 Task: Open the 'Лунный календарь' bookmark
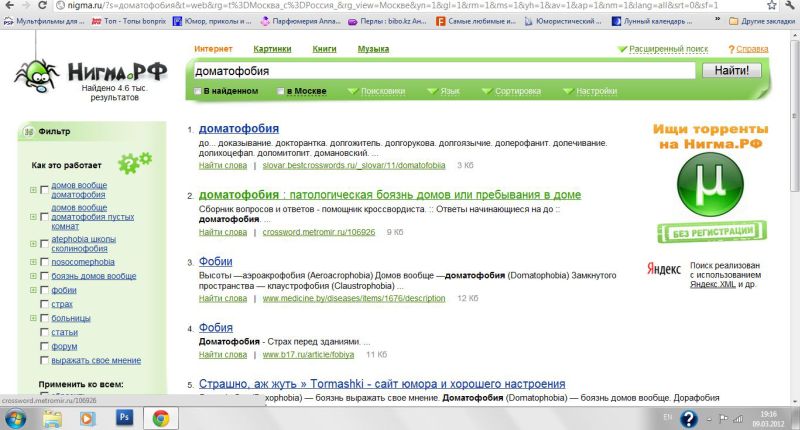tap(652, 21)
